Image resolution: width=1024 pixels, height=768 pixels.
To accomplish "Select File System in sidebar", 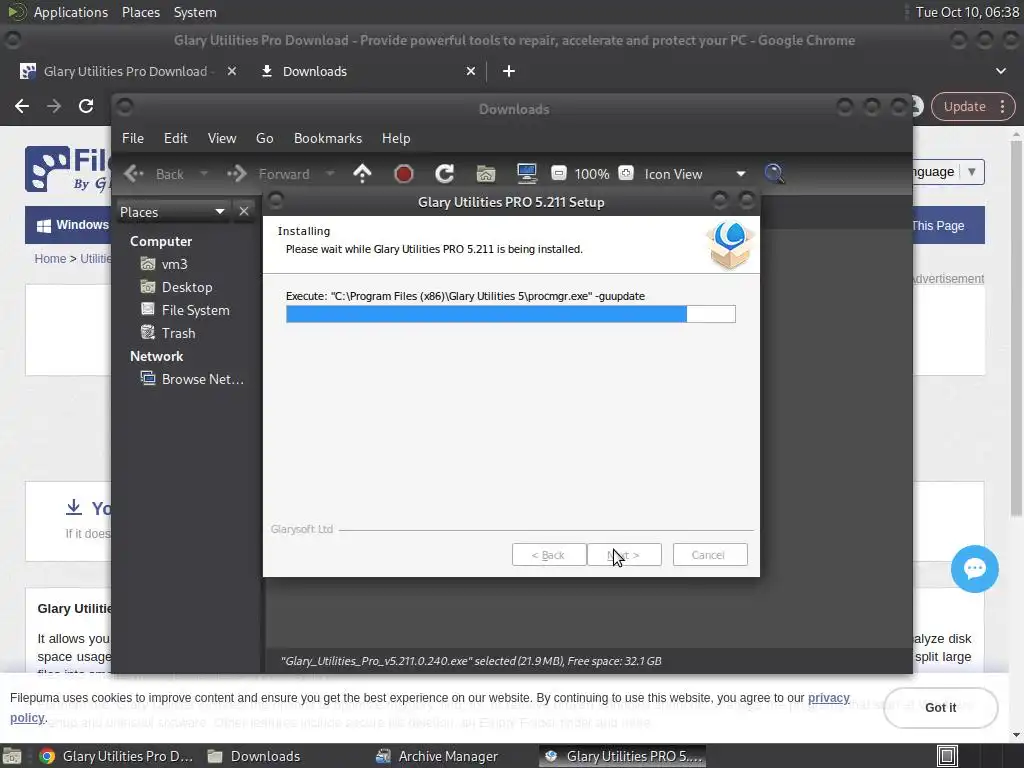I will pyautogui.click(x=185, y=310).
